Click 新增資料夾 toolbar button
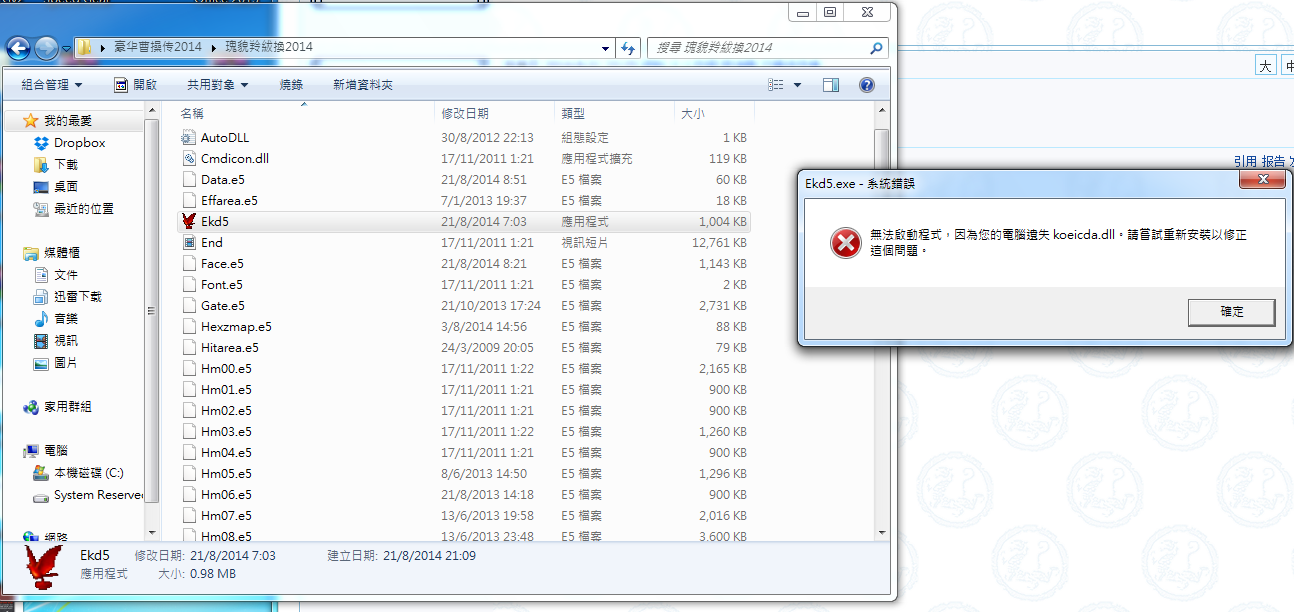 coord(363,85)
